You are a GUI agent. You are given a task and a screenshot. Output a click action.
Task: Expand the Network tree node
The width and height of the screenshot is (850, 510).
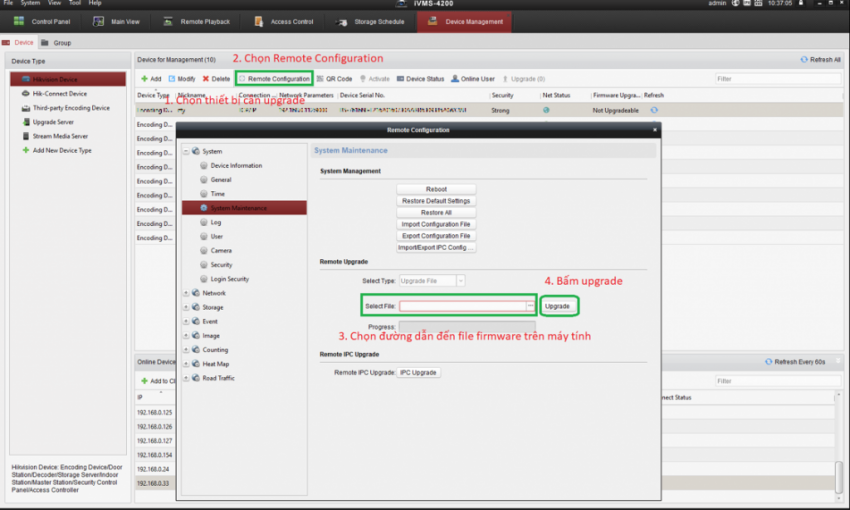pos(186,293)
